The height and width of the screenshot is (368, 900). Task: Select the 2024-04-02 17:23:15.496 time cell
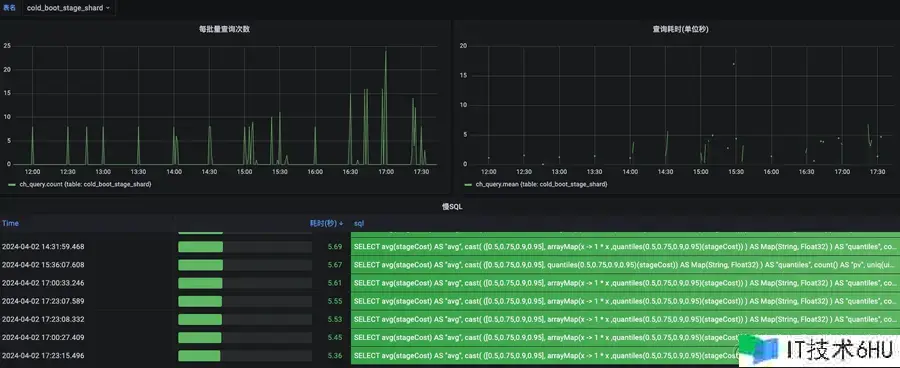coord(43,356)
